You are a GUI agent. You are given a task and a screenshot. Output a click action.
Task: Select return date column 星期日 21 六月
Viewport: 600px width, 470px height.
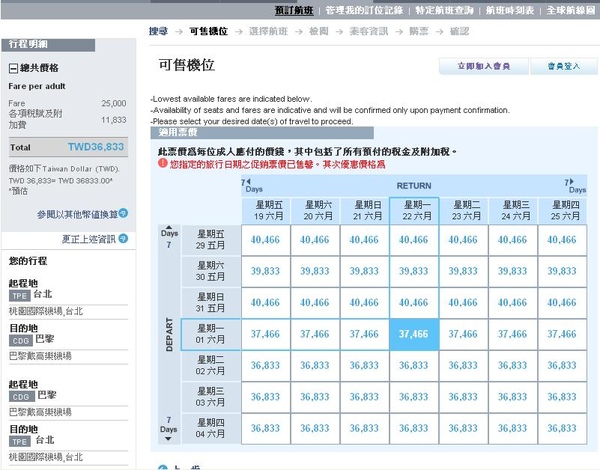[x=365, y=211]
